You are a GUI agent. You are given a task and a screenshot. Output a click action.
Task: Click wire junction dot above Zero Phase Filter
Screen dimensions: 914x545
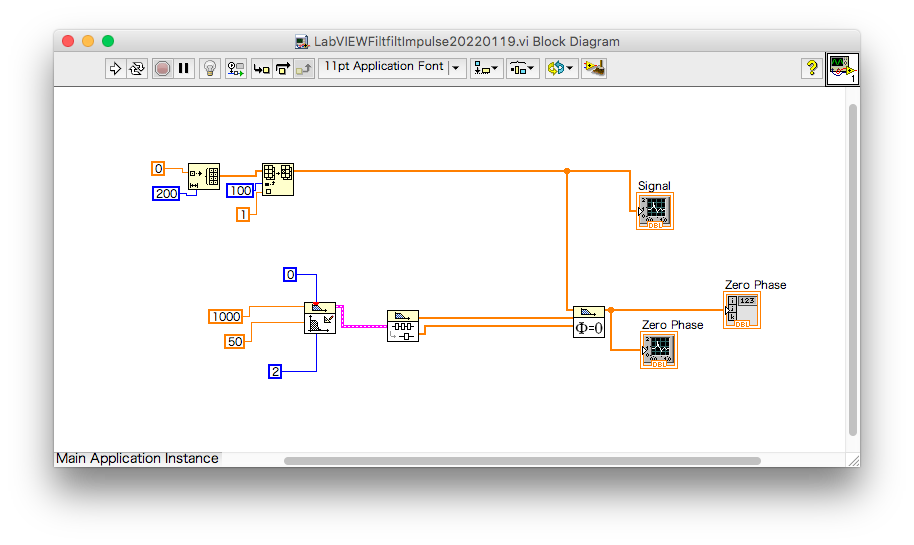coord(567,171)
